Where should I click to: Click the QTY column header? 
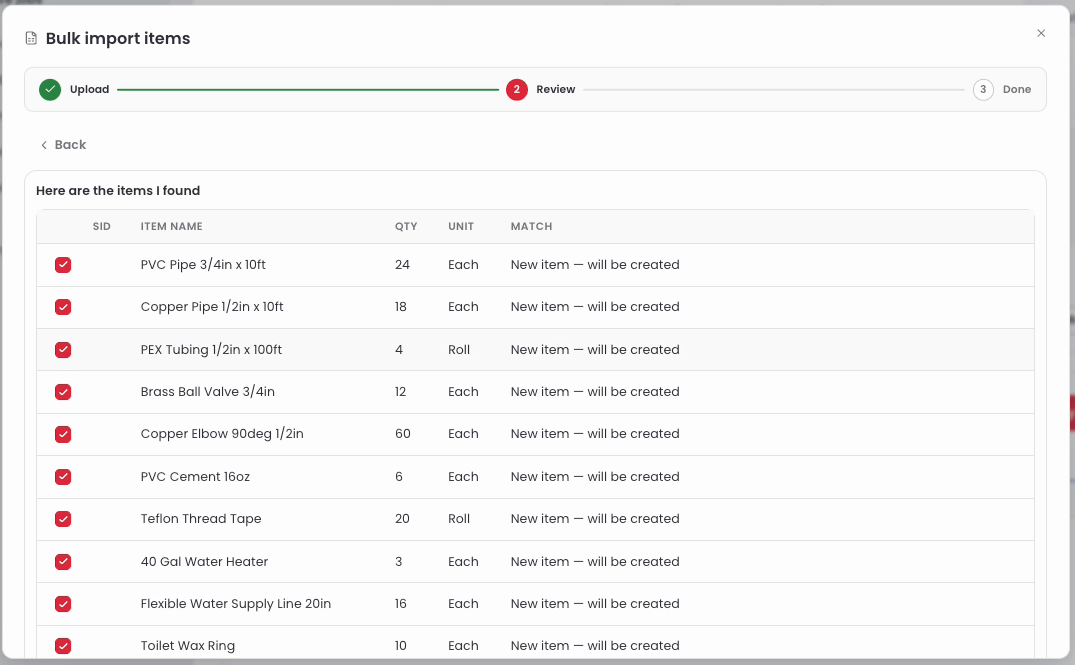[406, 226]
